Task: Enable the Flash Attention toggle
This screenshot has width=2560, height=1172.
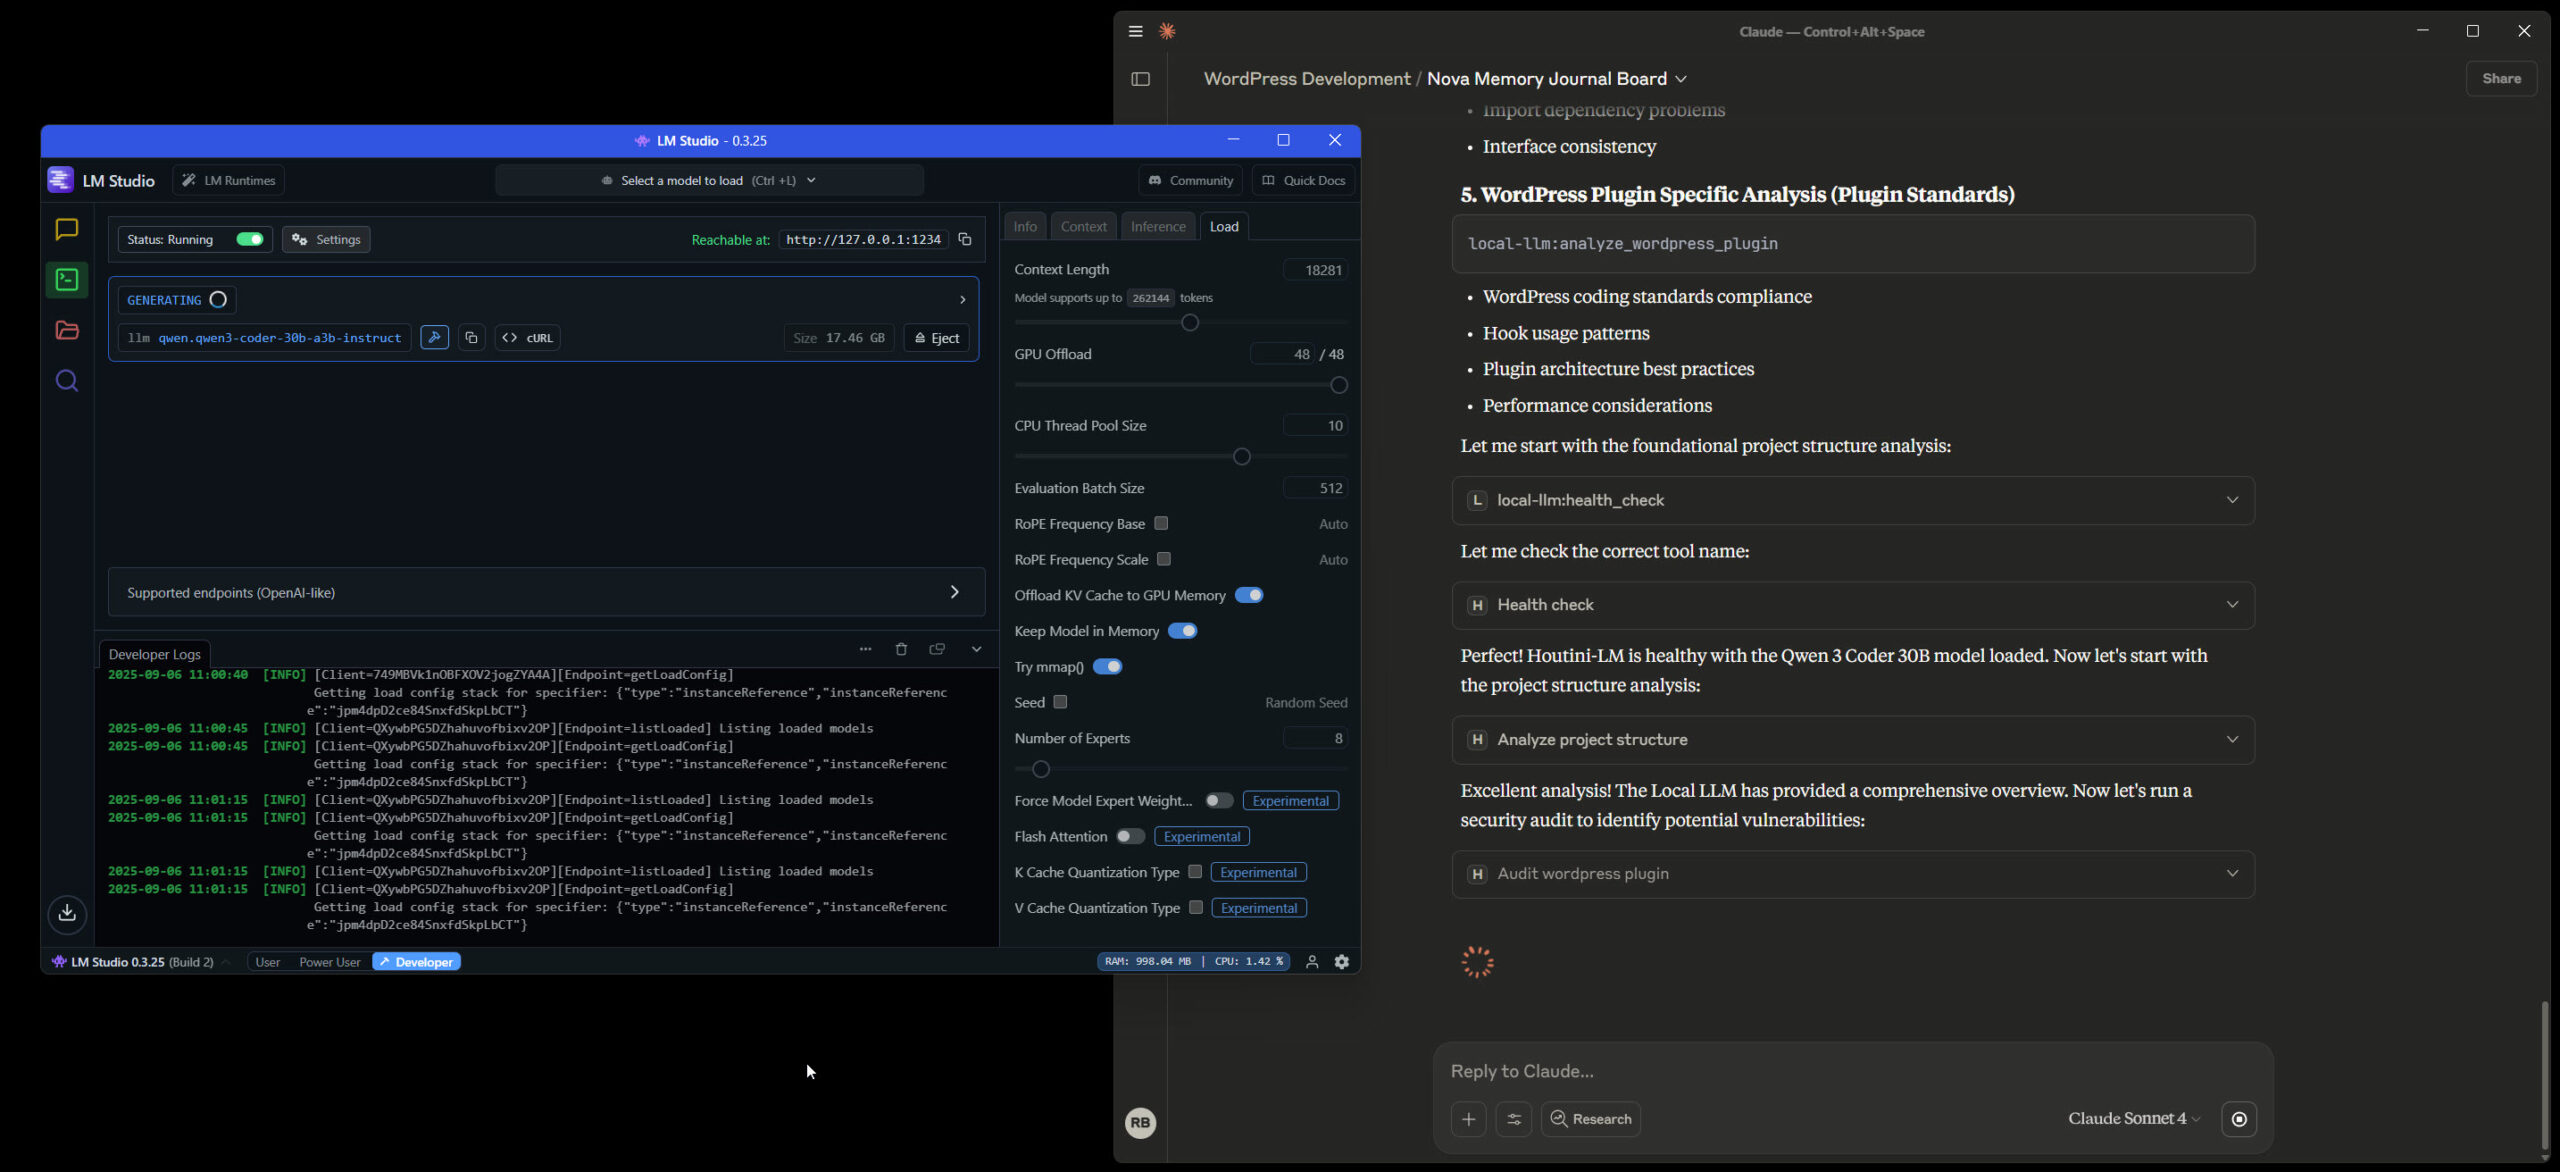Action: [1130, 836]
